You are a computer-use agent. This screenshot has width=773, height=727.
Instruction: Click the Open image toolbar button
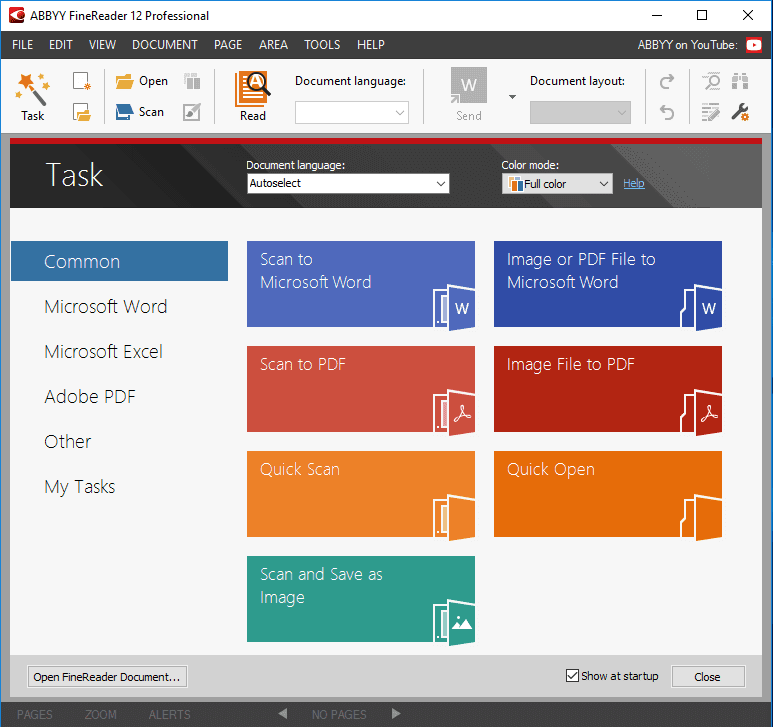[141, 81]
